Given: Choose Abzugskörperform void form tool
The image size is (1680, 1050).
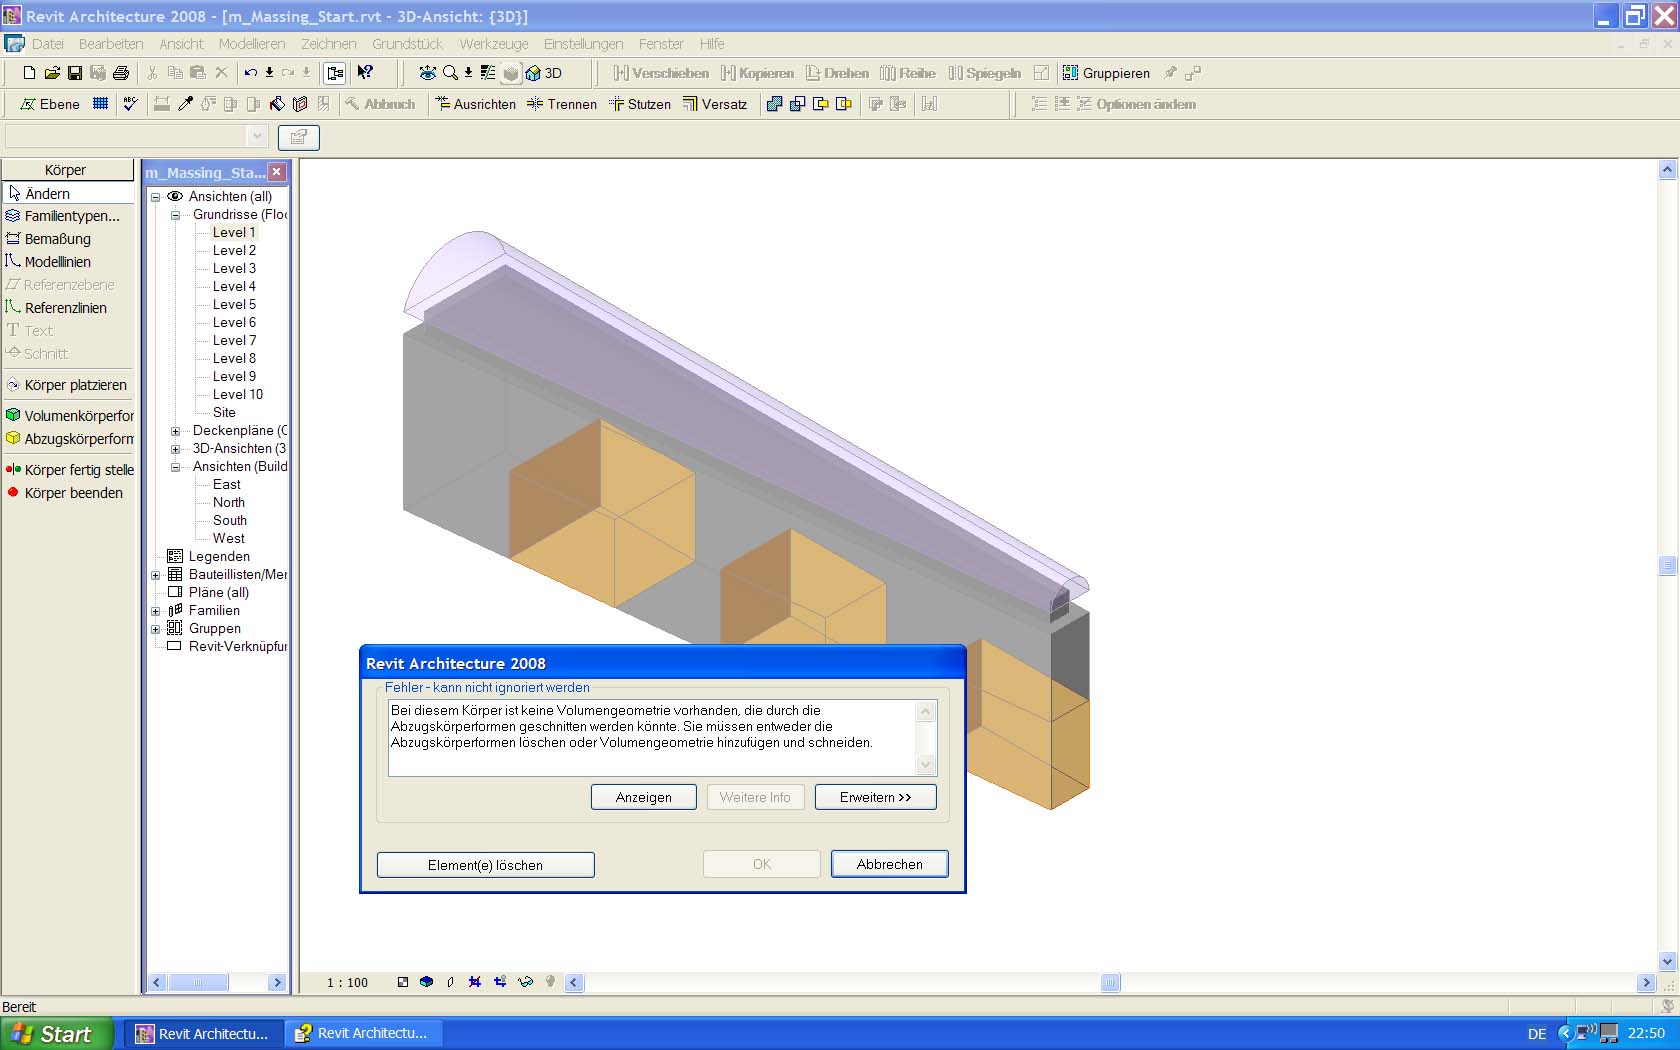Looking at the screenshot, I should 69,438.
